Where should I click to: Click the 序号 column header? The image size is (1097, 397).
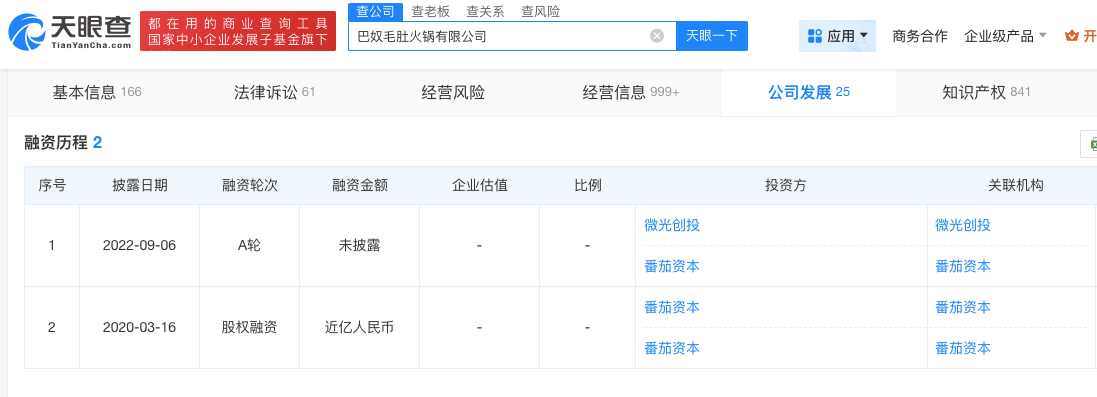click(52, 186)
